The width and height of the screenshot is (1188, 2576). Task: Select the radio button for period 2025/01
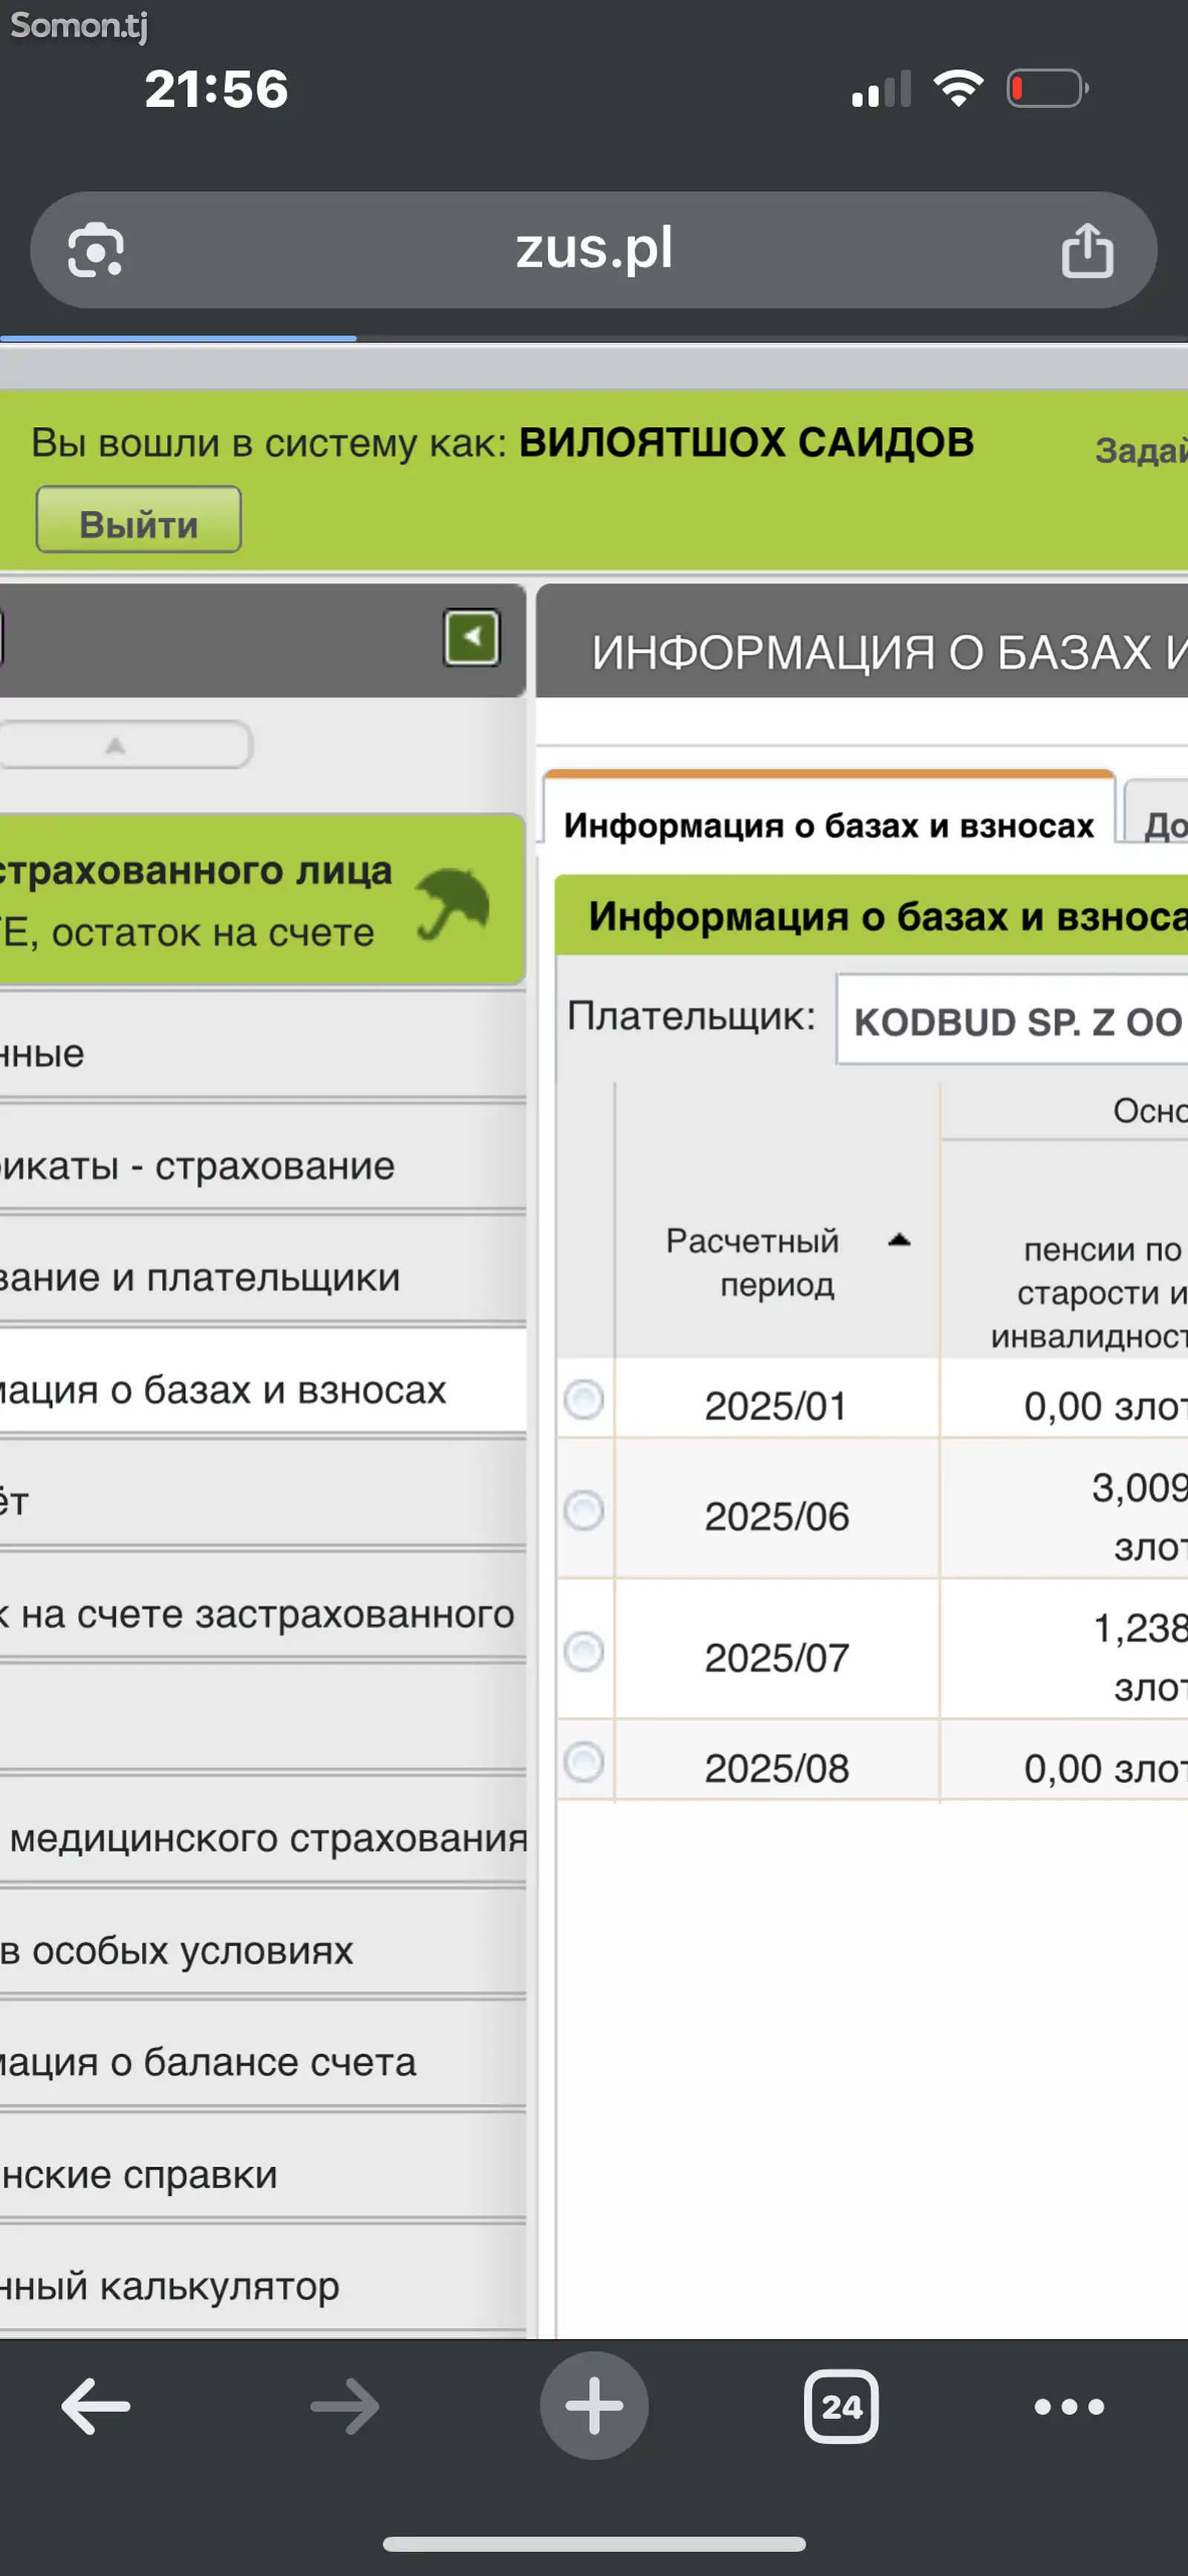583,1399
